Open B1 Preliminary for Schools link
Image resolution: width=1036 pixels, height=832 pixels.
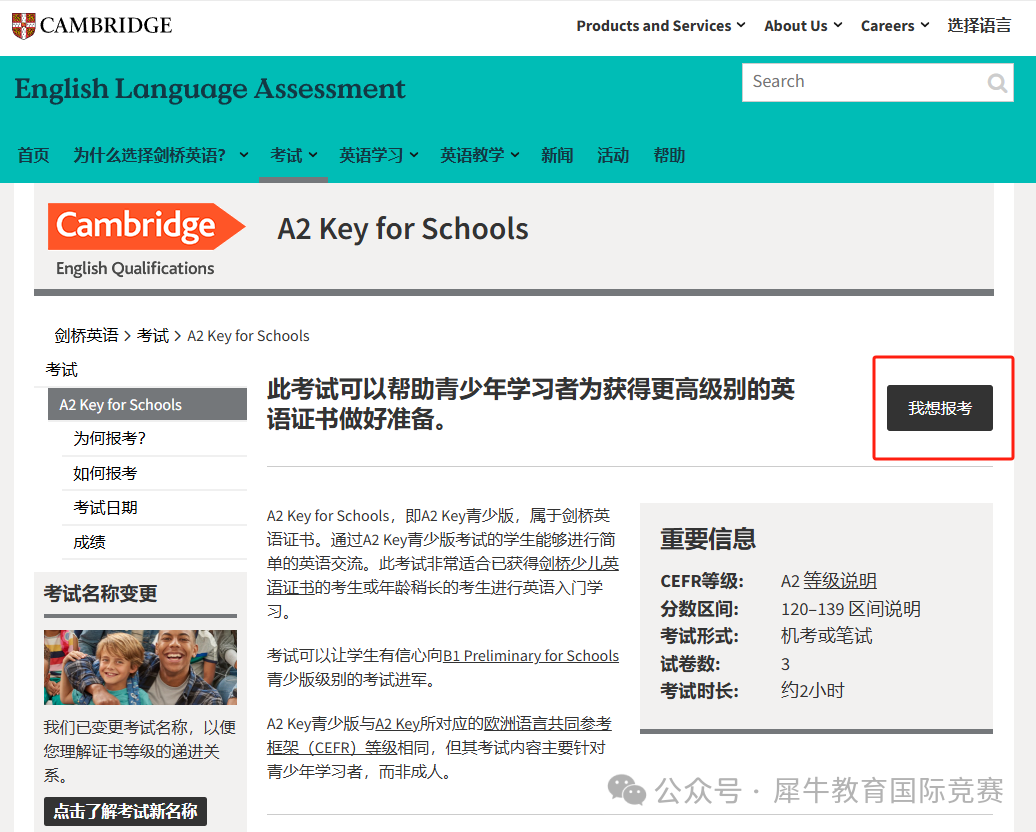coord(531,656)
